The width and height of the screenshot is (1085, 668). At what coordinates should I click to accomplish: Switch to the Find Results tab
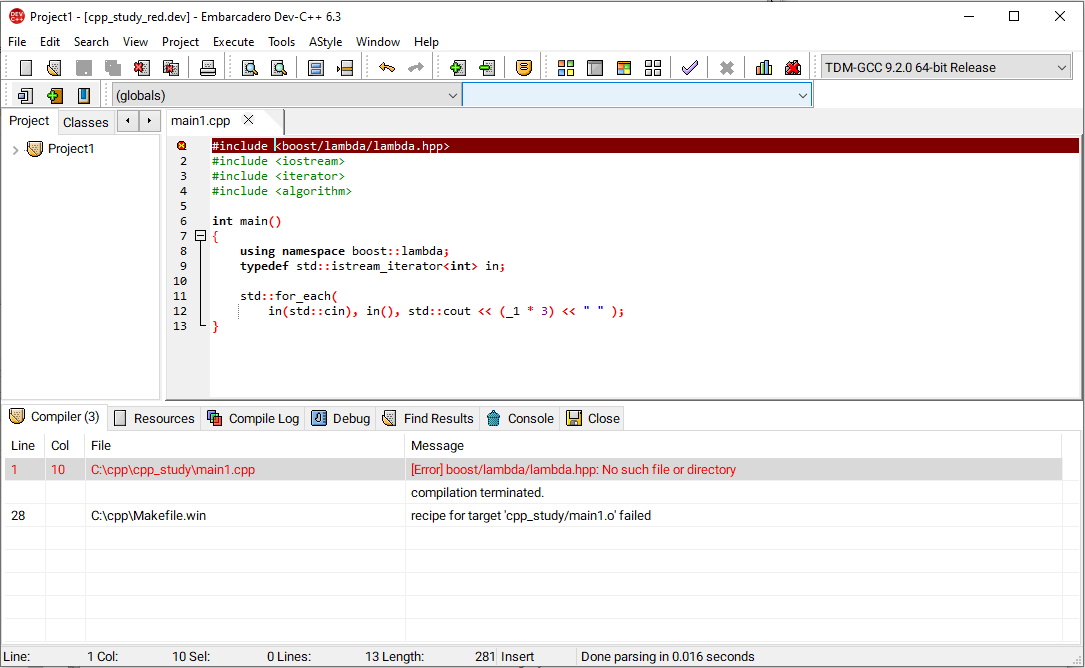428,419
